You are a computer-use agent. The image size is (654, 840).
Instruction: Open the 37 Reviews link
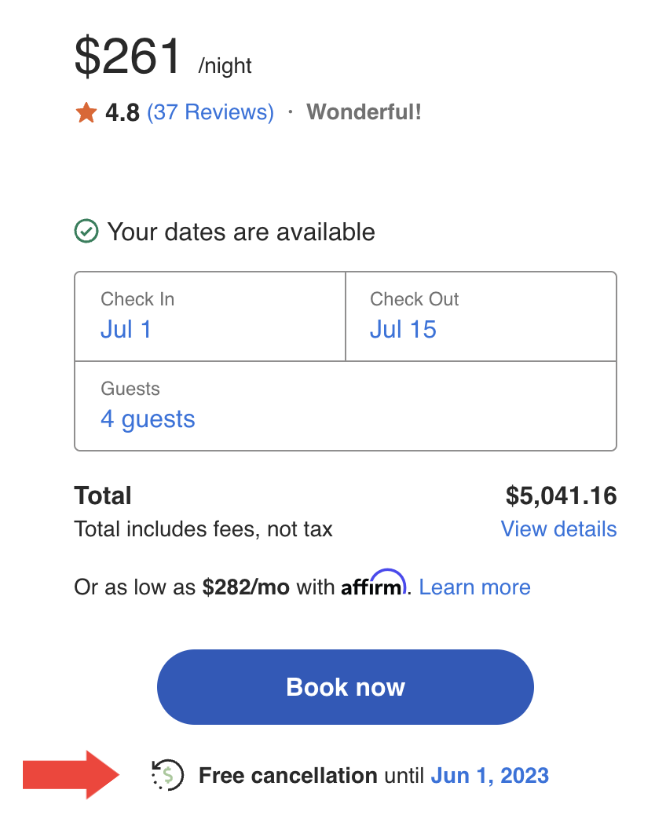[x=210, y=112]
